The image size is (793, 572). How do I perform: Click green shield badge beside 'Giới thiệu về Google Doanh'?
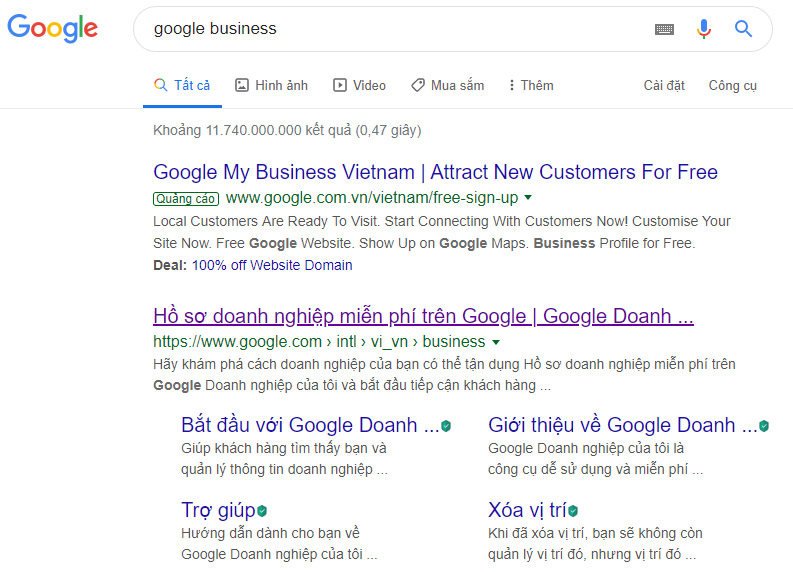click(764, 426)
